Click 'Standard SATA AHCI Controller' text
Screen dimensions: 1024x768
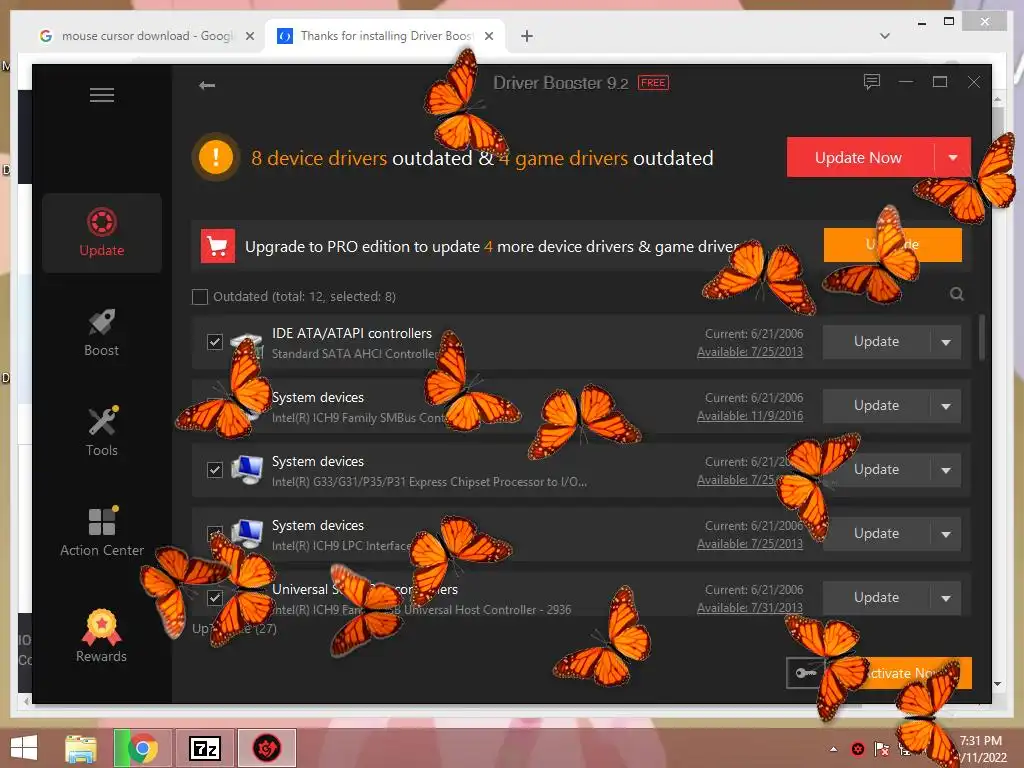tap(355, 354)
